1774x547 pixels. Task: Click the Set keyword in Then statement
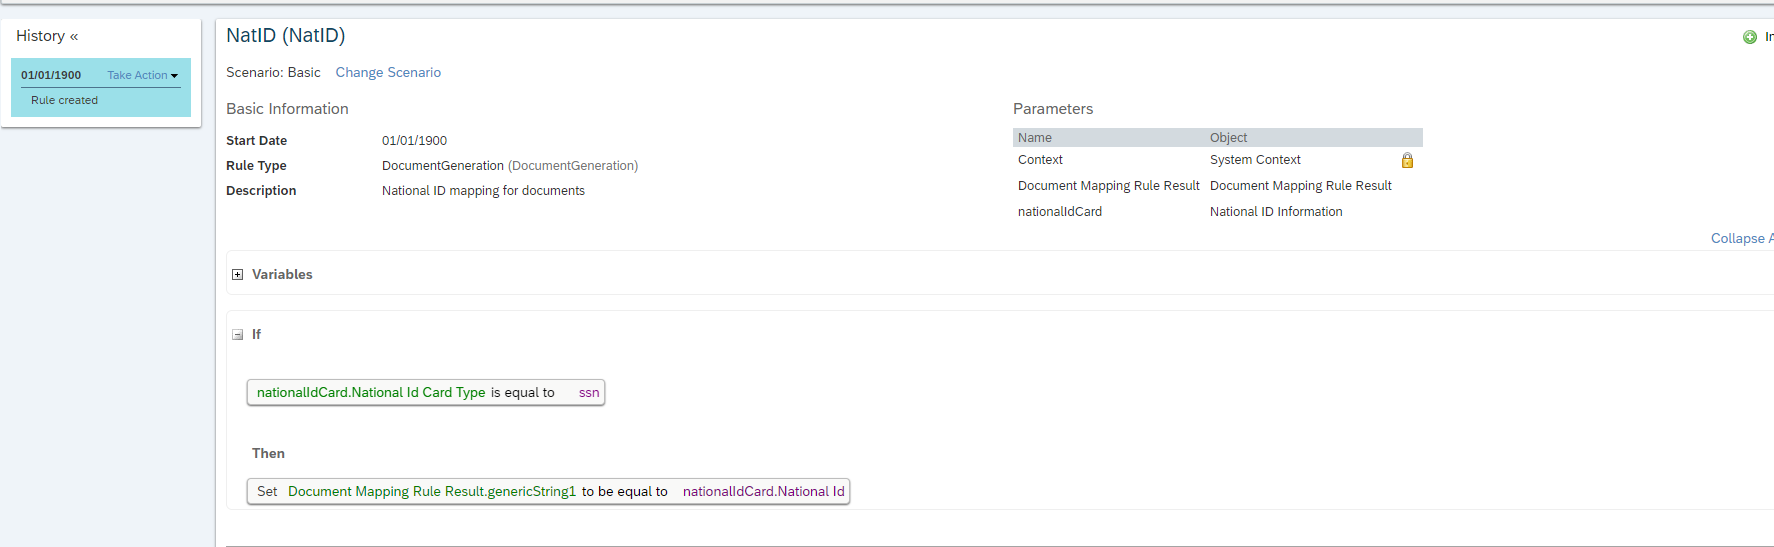(x=267, y=491)
